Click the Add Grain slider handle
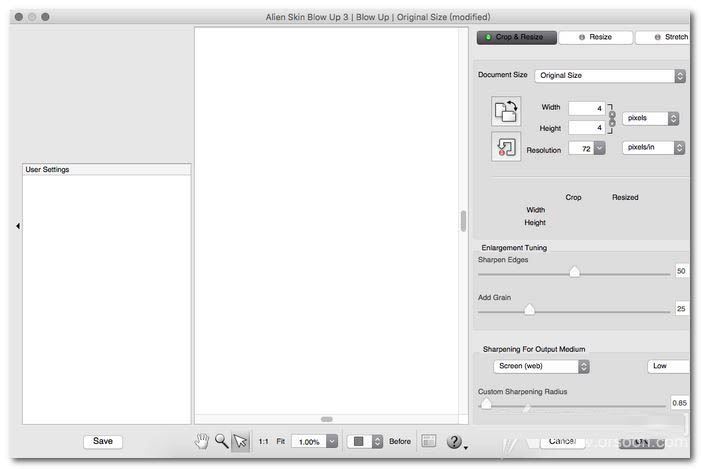 (x=529, y=309)
